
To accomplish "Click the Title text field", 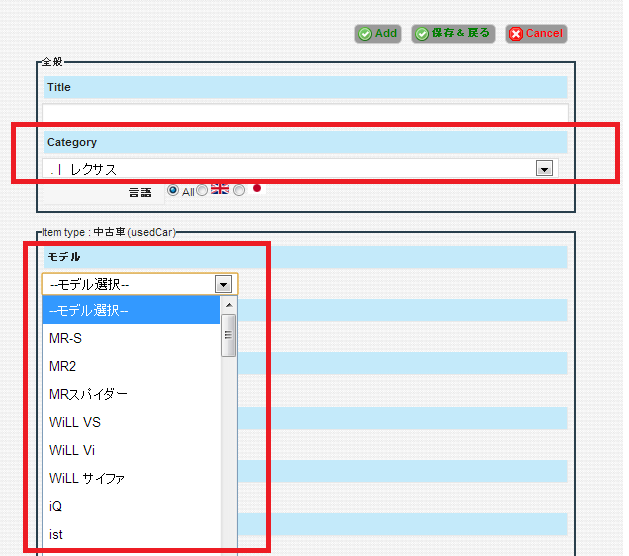I will click(305, 113).
